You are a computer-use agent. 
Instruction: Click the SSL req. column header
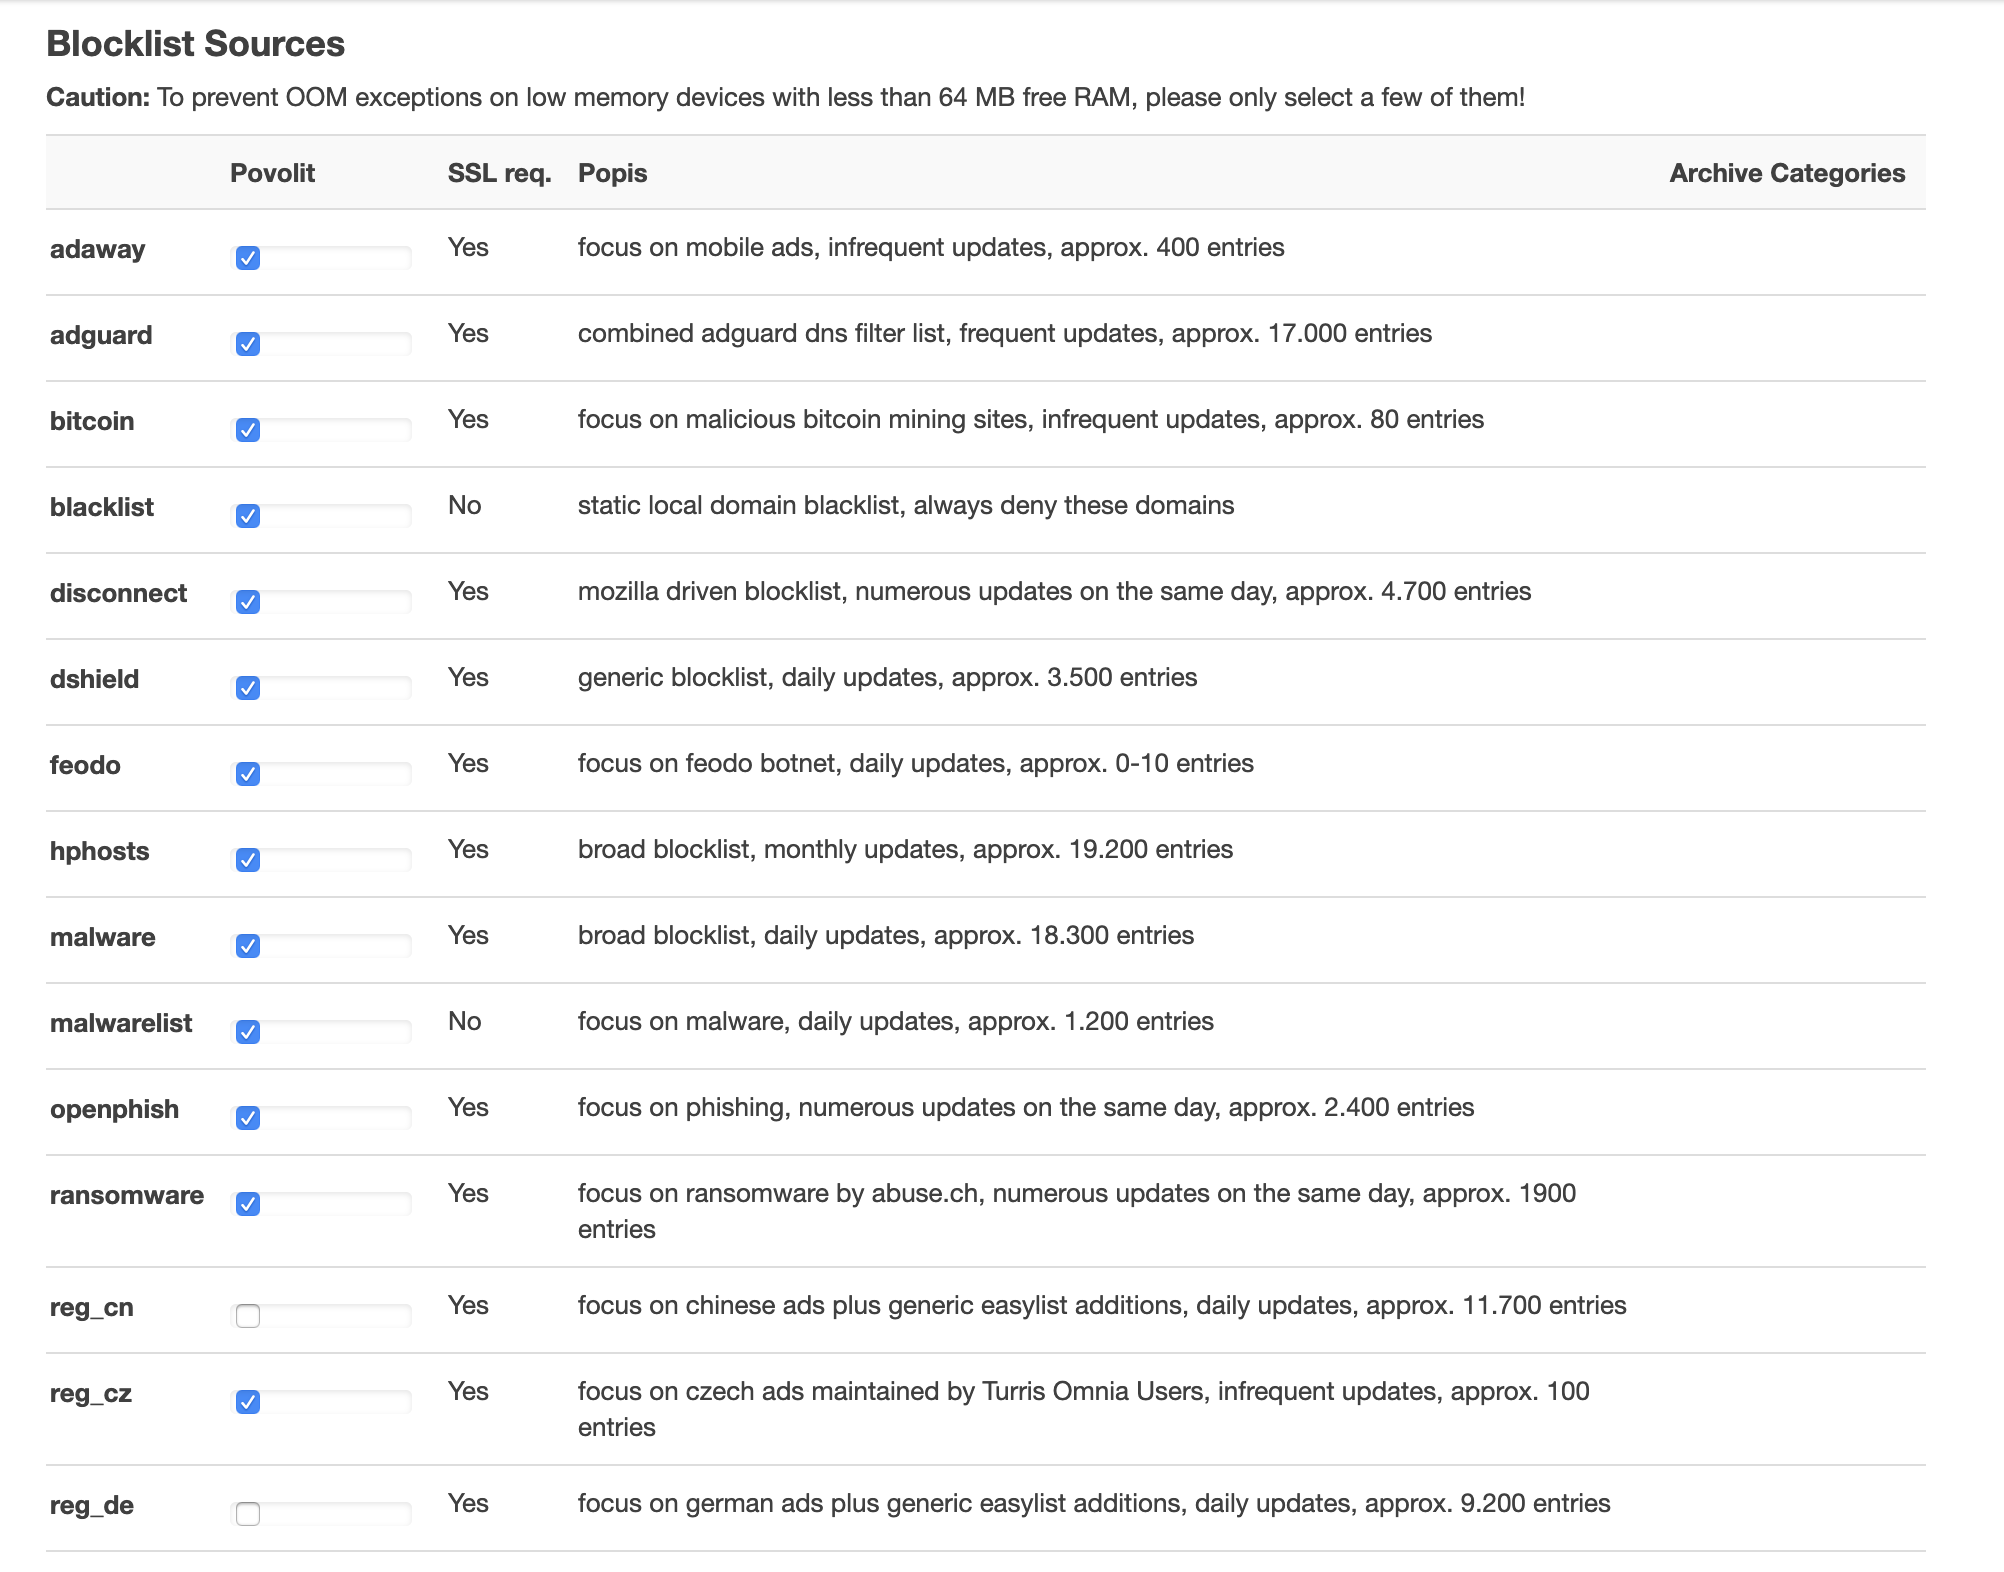click(x=499, y=173)
